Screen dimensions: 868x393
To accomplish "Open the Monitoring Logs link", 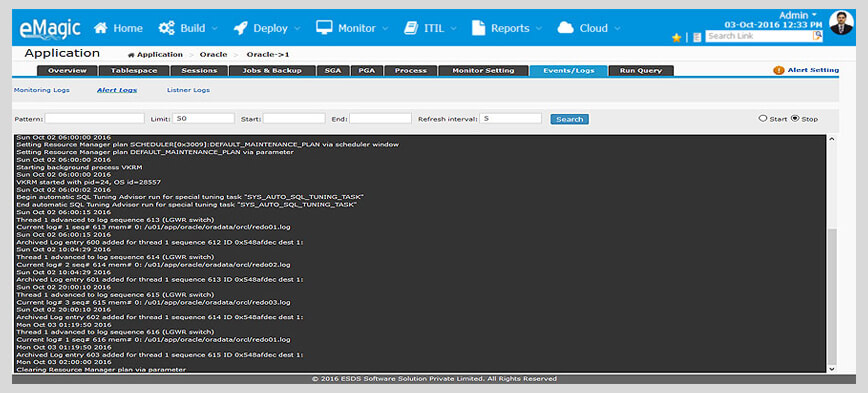I will [x=42, y=90].
